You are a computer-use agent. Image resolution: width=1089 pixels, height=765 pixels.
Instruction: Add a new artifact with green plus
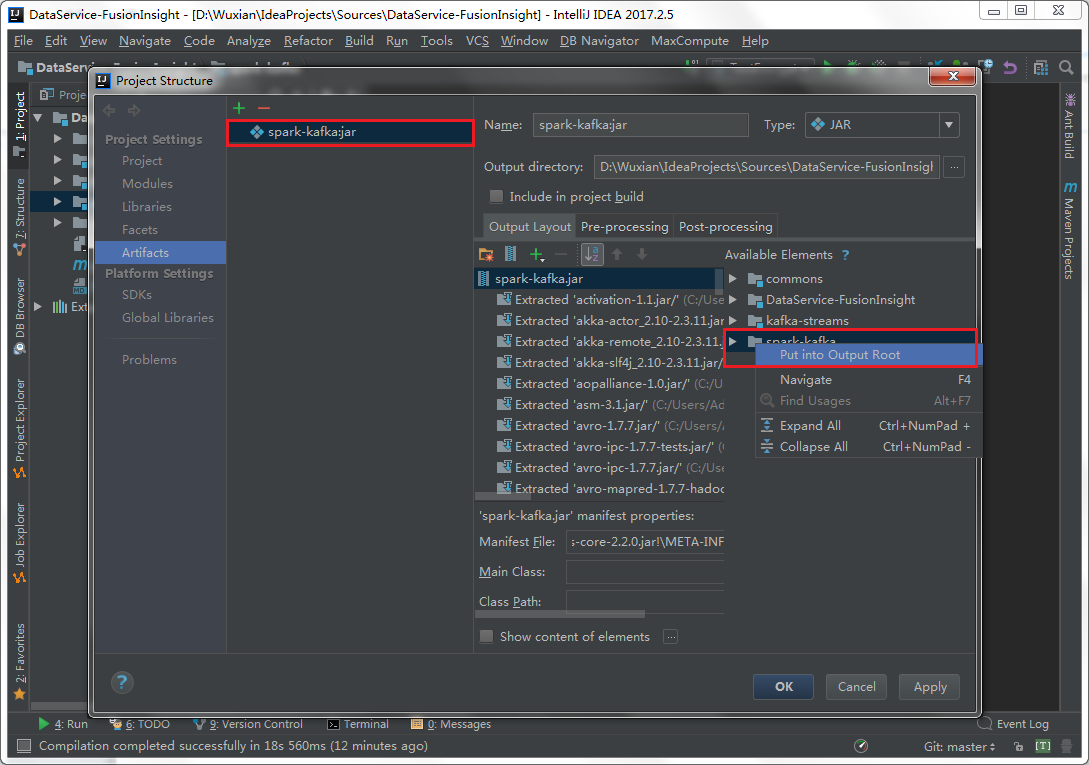(x=239, y=108)
